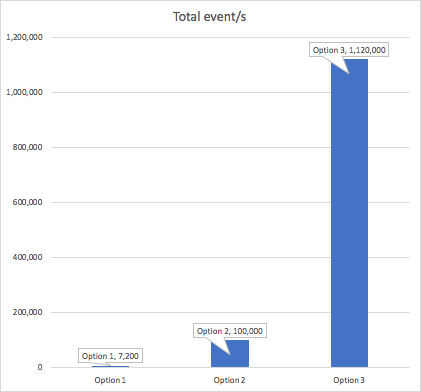Click the Option 1 category axis label
The image size is (421, 392).
(110, 380)
